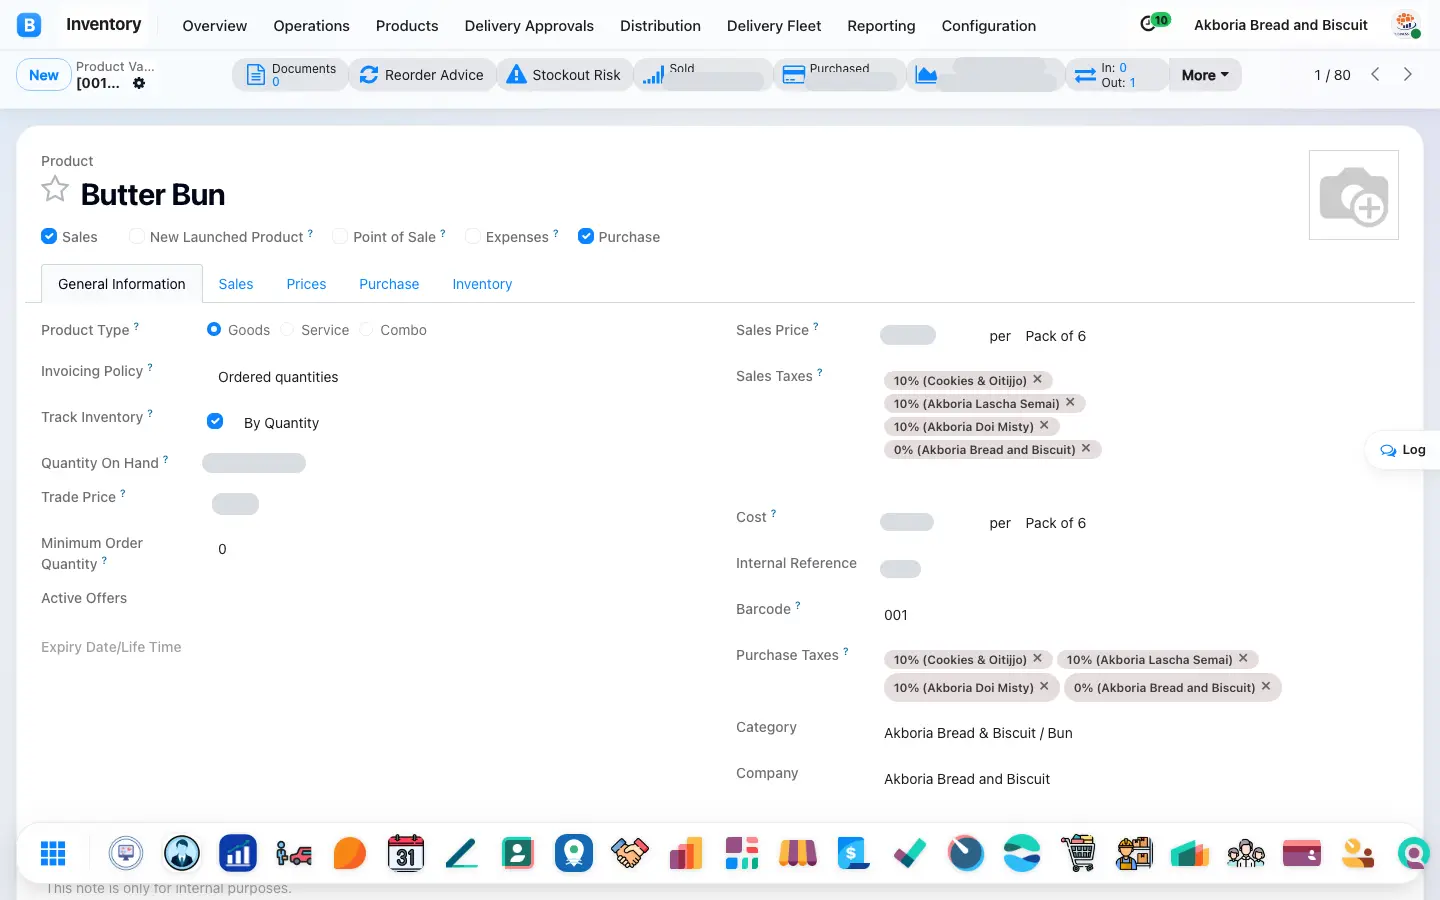Viewport: 1440px width, 900px height.
Task: Click the Reorder Advice refresh icon
Action: (369, 75)
